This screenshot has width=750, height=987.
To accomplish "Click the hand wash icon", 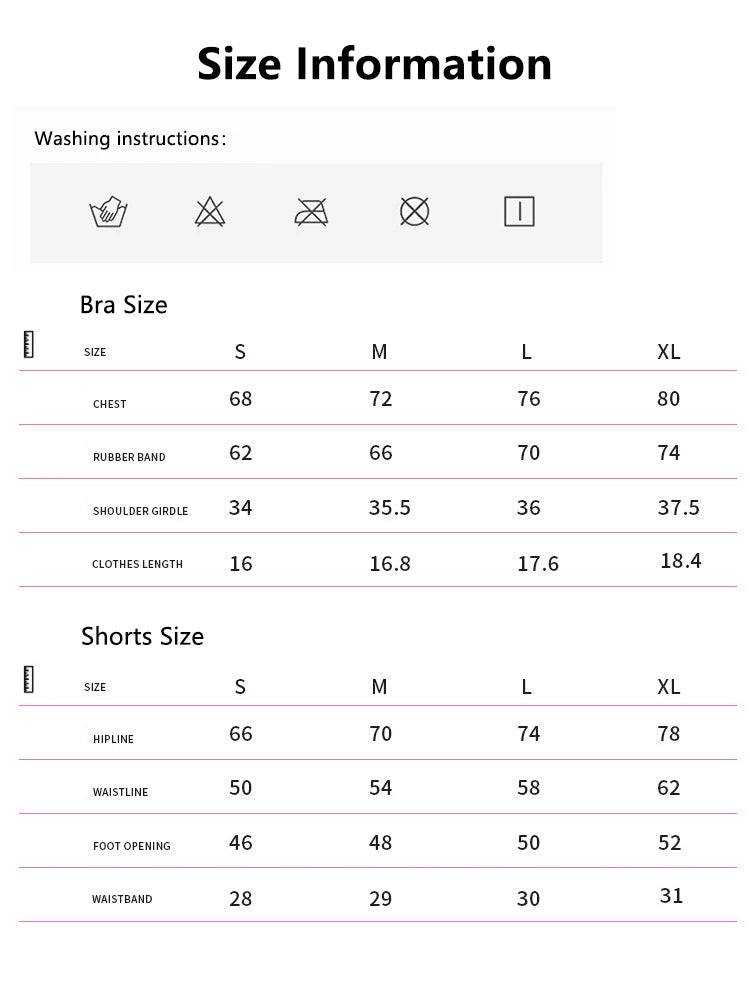I will [108, 212].
